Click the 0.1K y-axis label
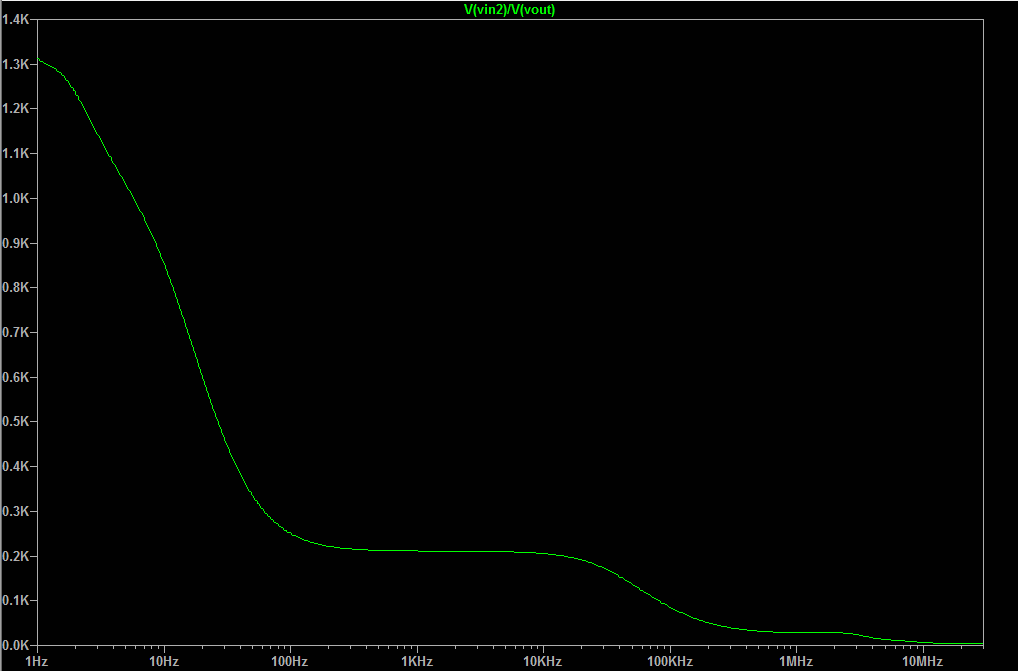Viewport: 1018px width, 671px height. point(16,601)
